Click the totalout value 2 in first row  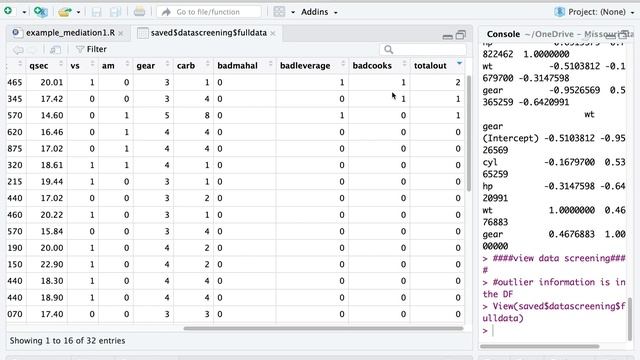[x=458, y=82]
